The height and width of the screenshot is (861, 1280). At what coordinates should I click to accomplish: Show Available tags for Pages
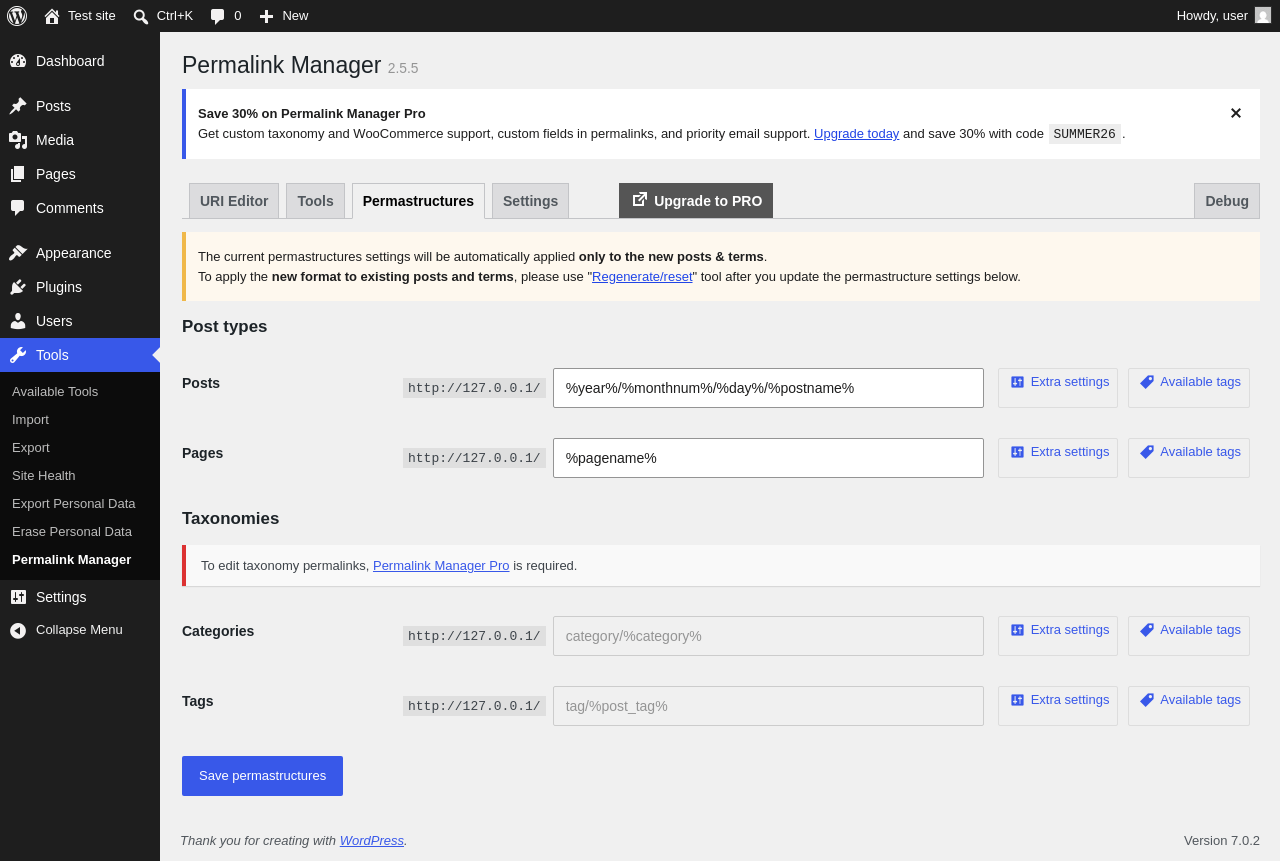point(1189,458)
